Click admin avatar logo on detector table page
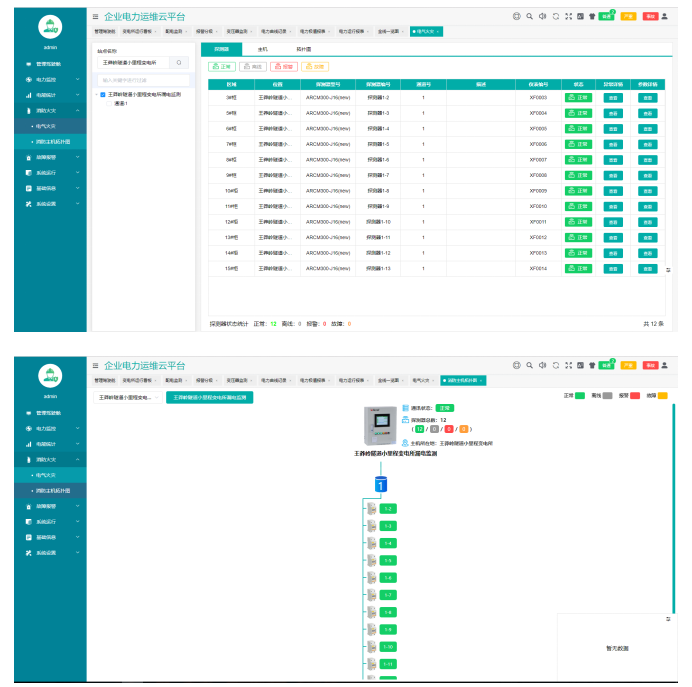The image size is (692, 687). tap(50, 27)
